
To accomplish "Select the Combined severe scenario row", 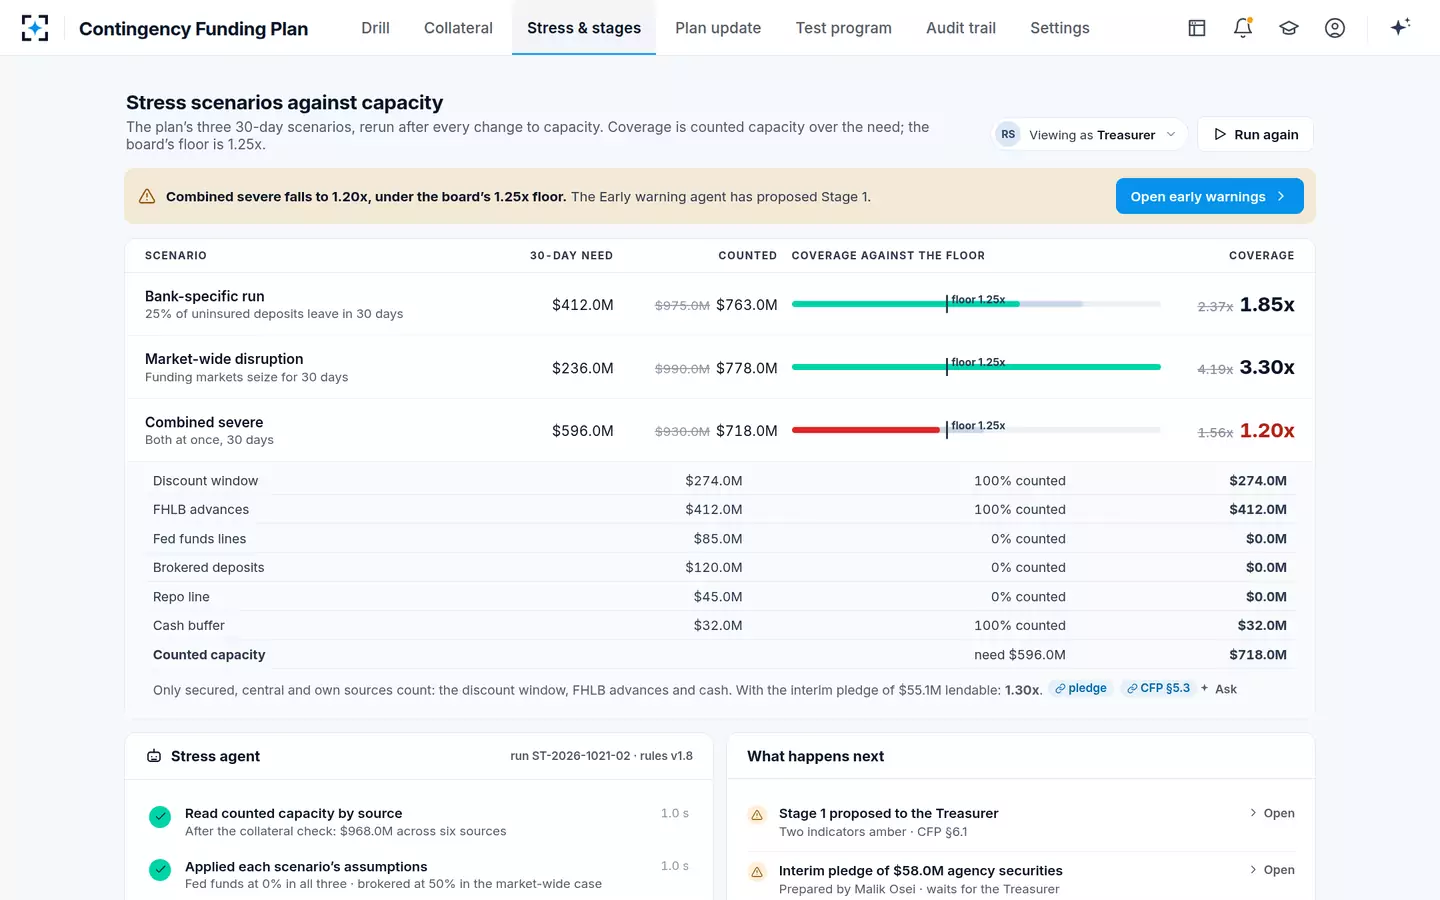I will tap(720, 430).
